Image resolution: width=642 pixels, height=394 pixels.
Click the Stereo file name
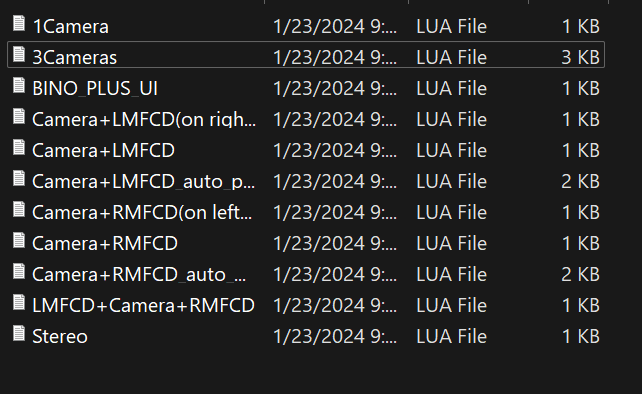(x=60, y=337)
